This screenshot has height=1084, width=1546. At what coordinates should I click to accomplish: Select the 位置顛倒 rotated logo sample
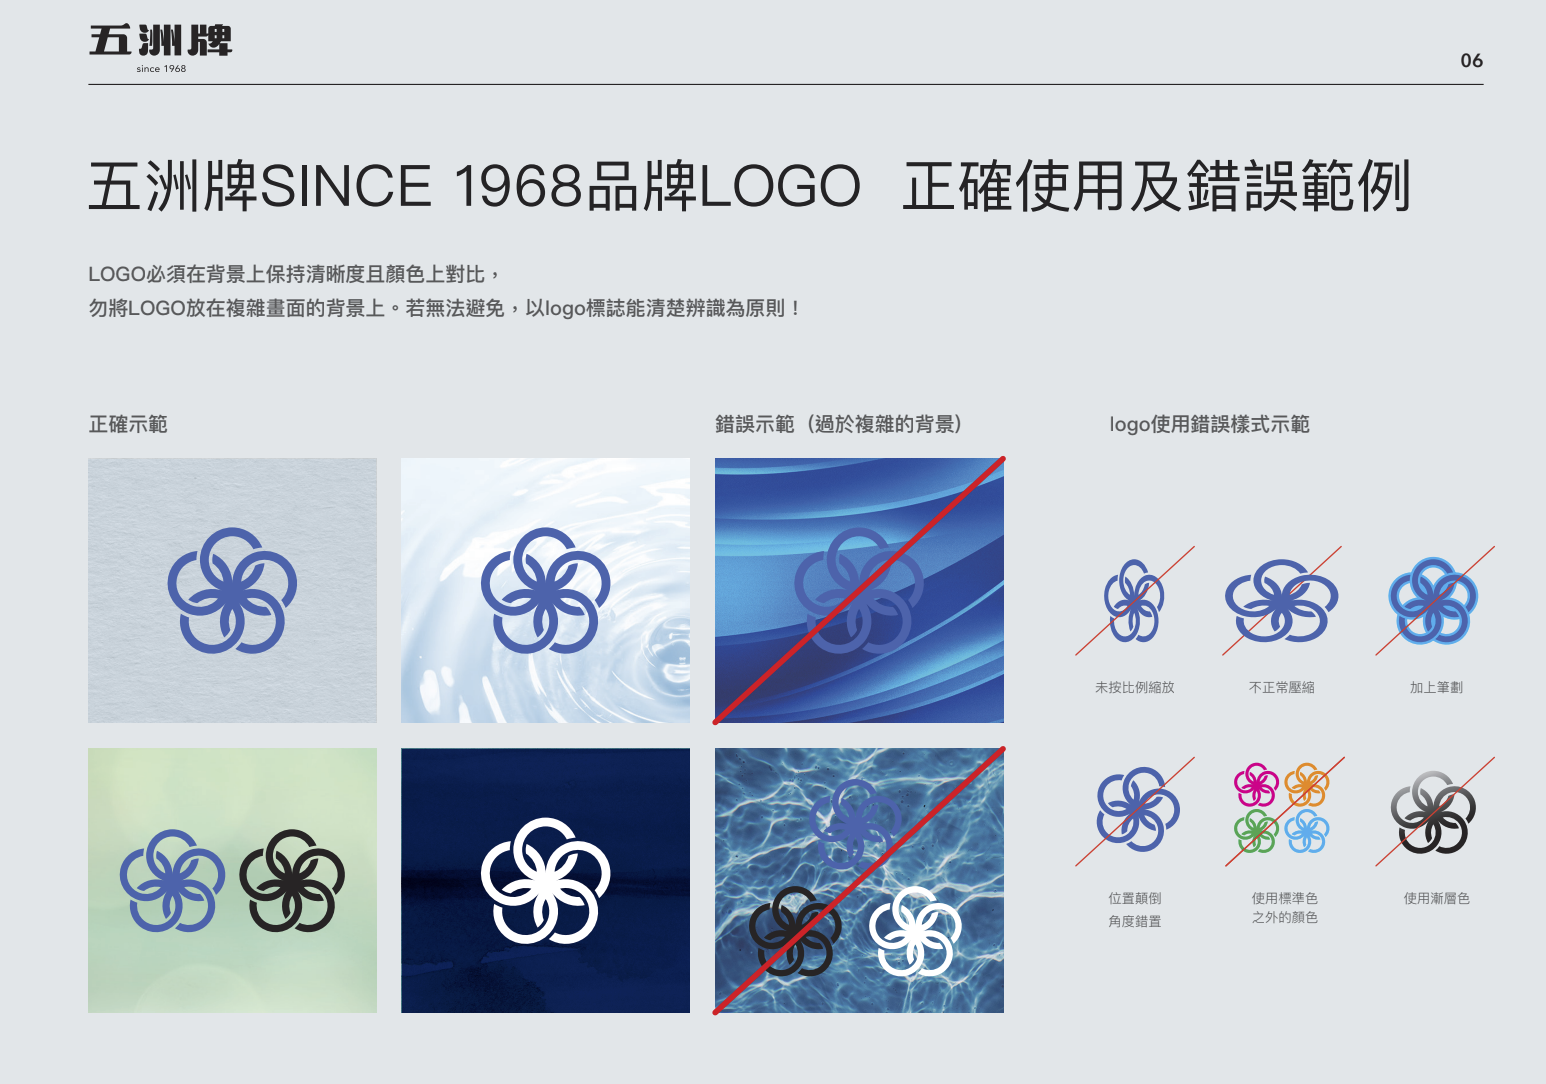(x=1135, y=810)
